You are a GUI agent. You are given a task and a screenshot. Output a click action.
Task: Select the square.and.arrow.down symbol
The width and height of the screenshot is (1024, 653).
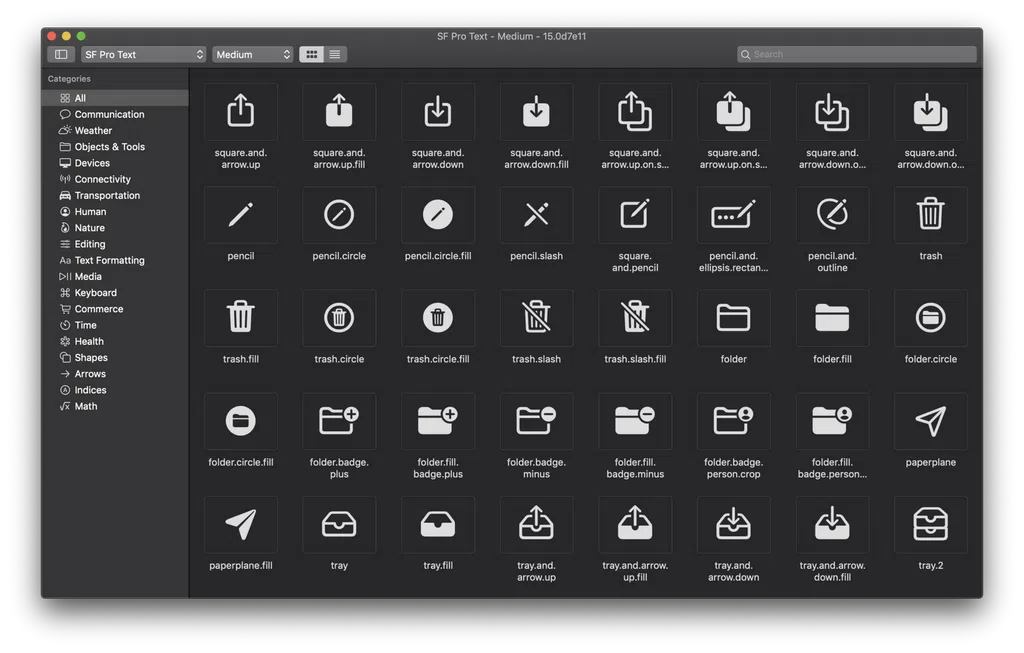[438, 112]
